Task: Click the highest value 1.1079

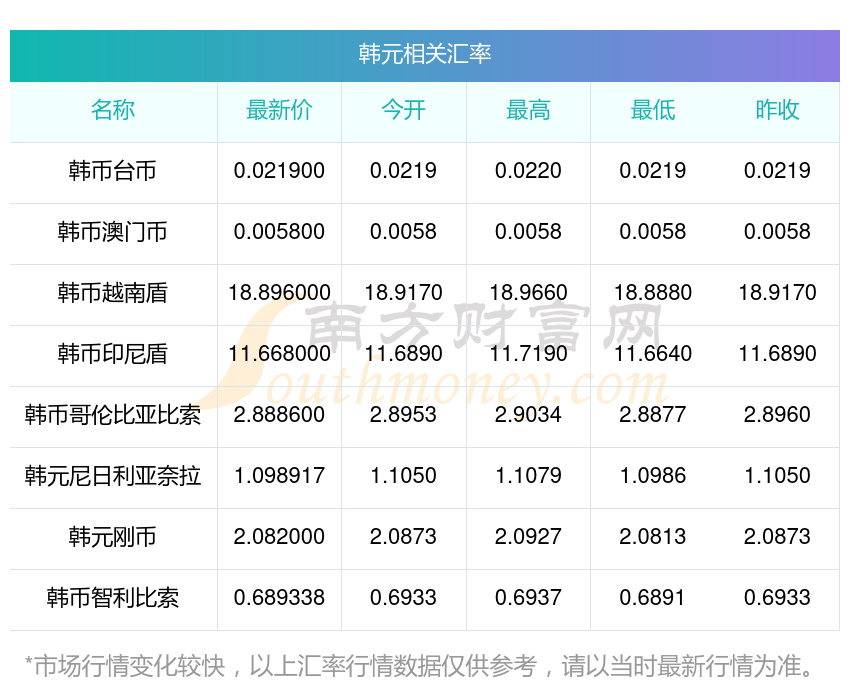Action: [x=528, y=476]
